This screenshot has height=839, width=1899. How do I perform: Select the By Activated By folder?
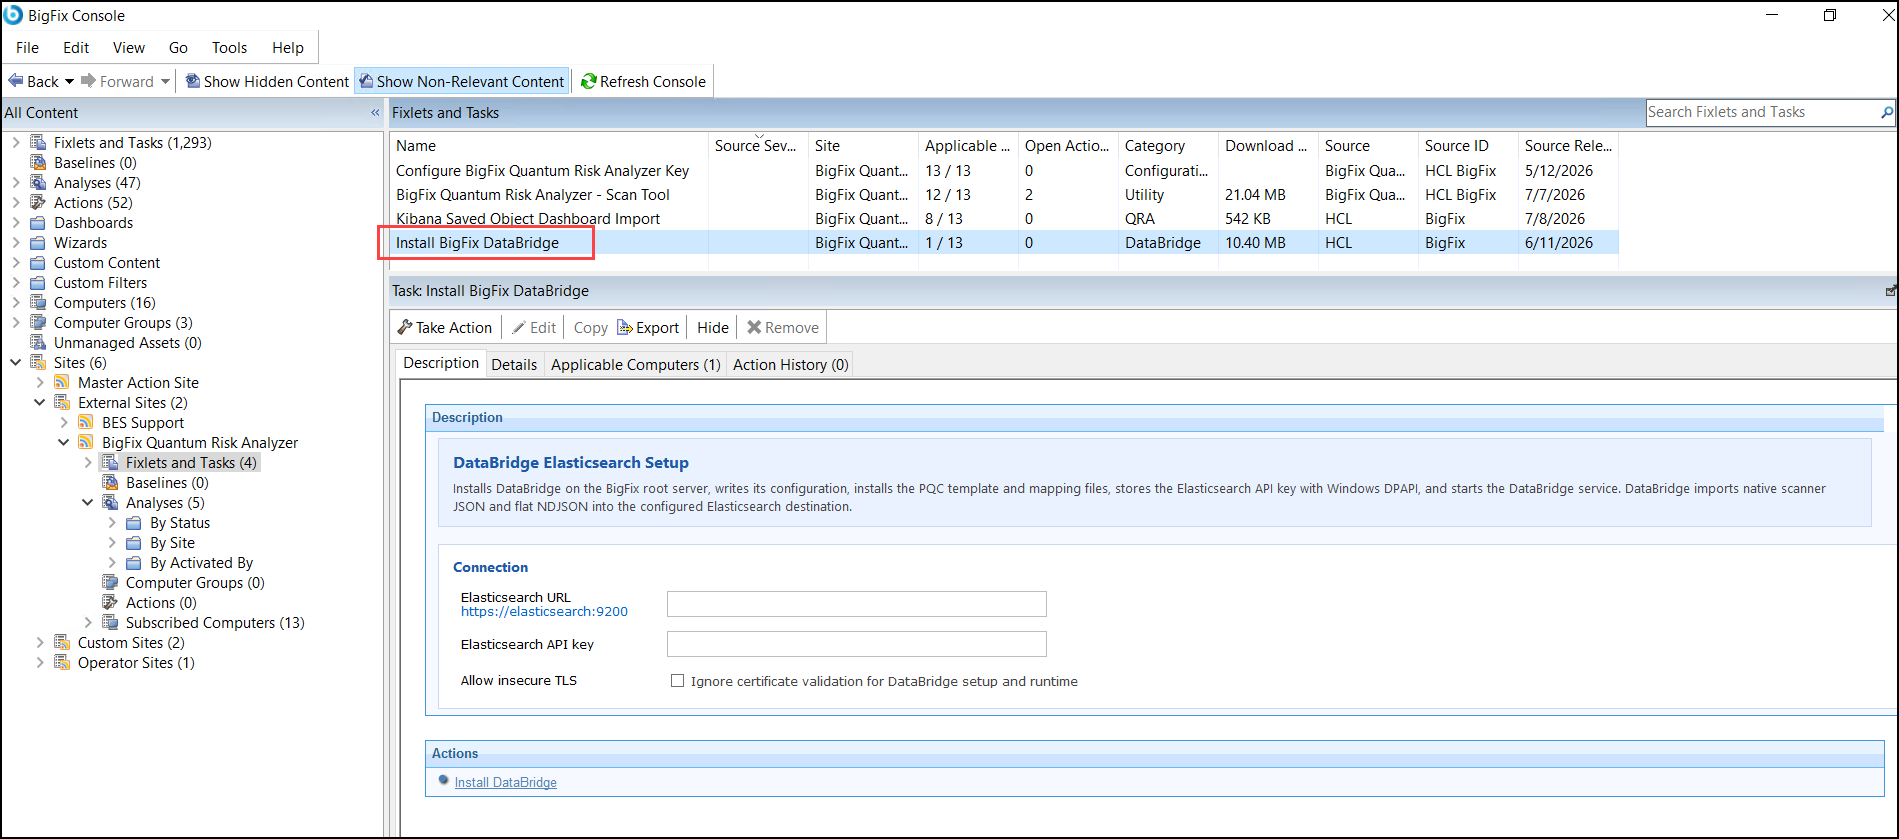point(202,563)
